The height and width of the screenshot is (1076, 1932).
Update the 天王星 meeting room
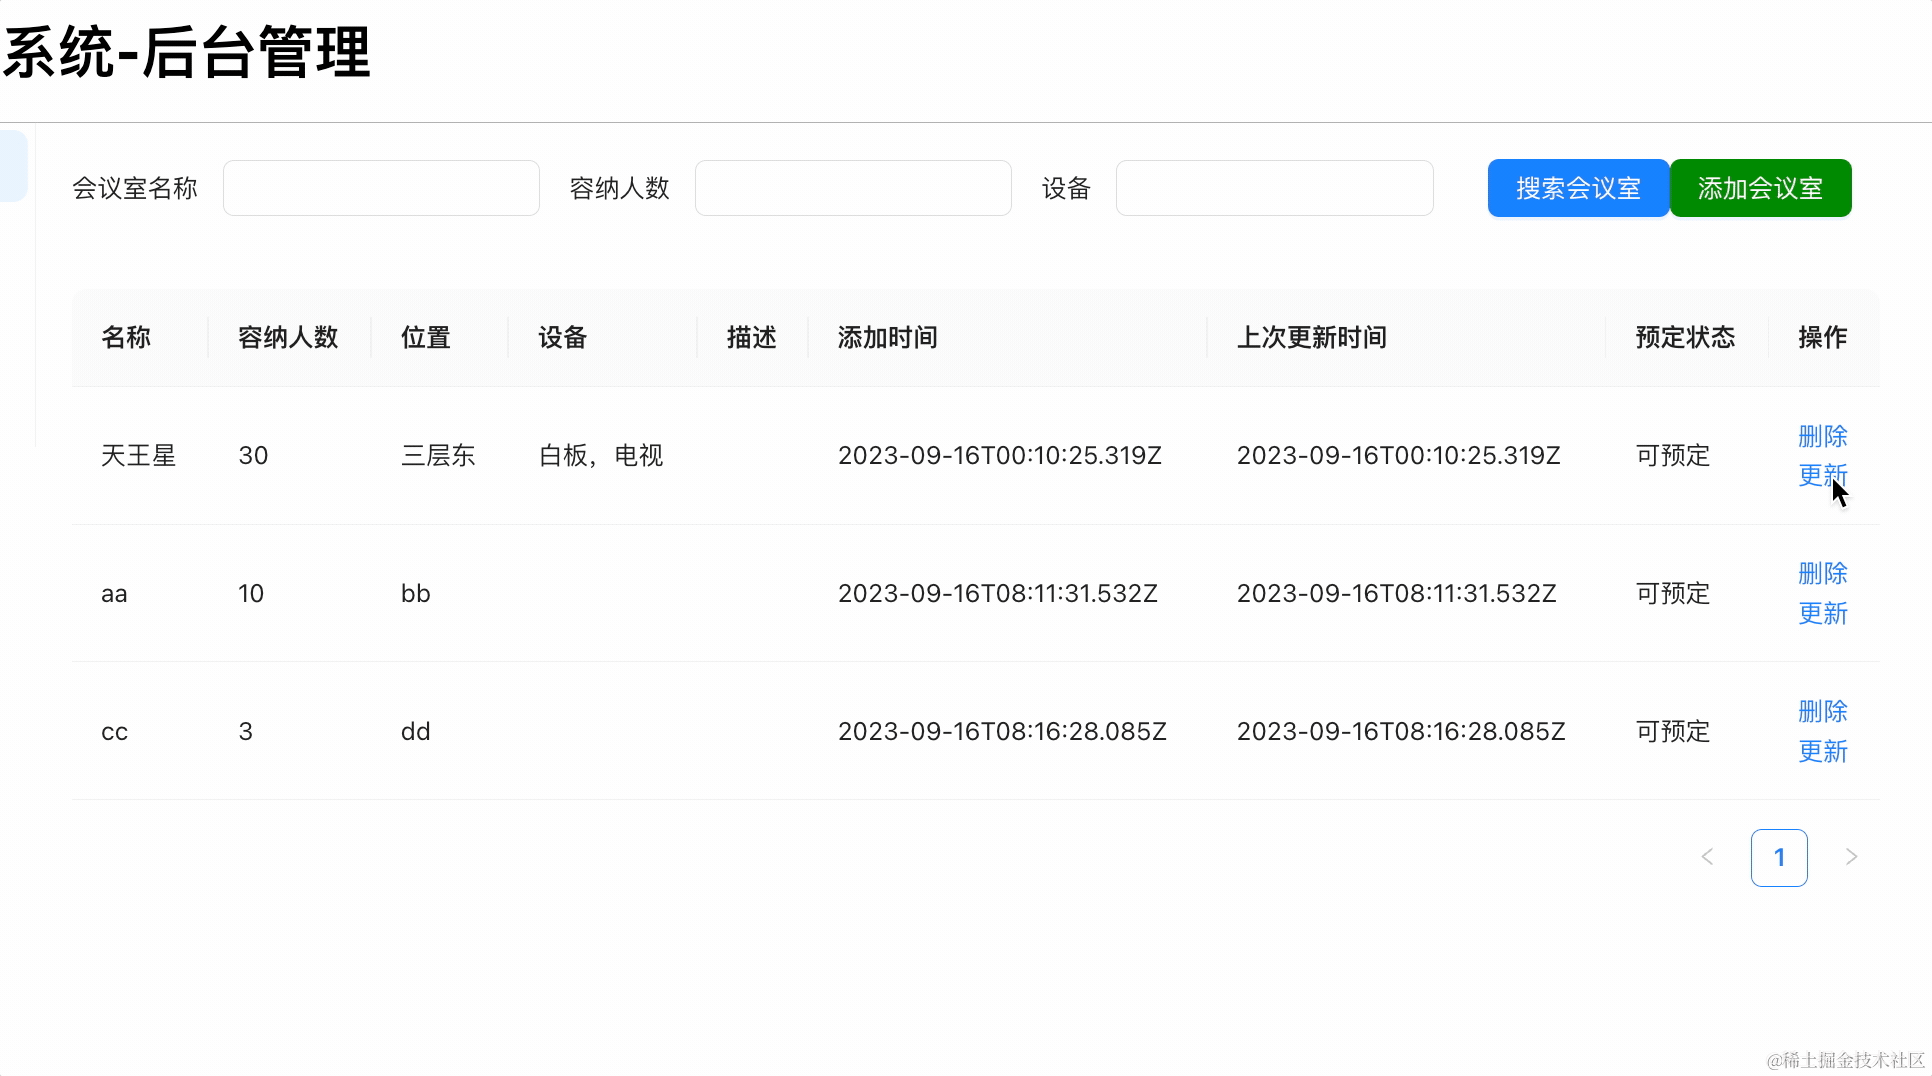coord(1822,475)
